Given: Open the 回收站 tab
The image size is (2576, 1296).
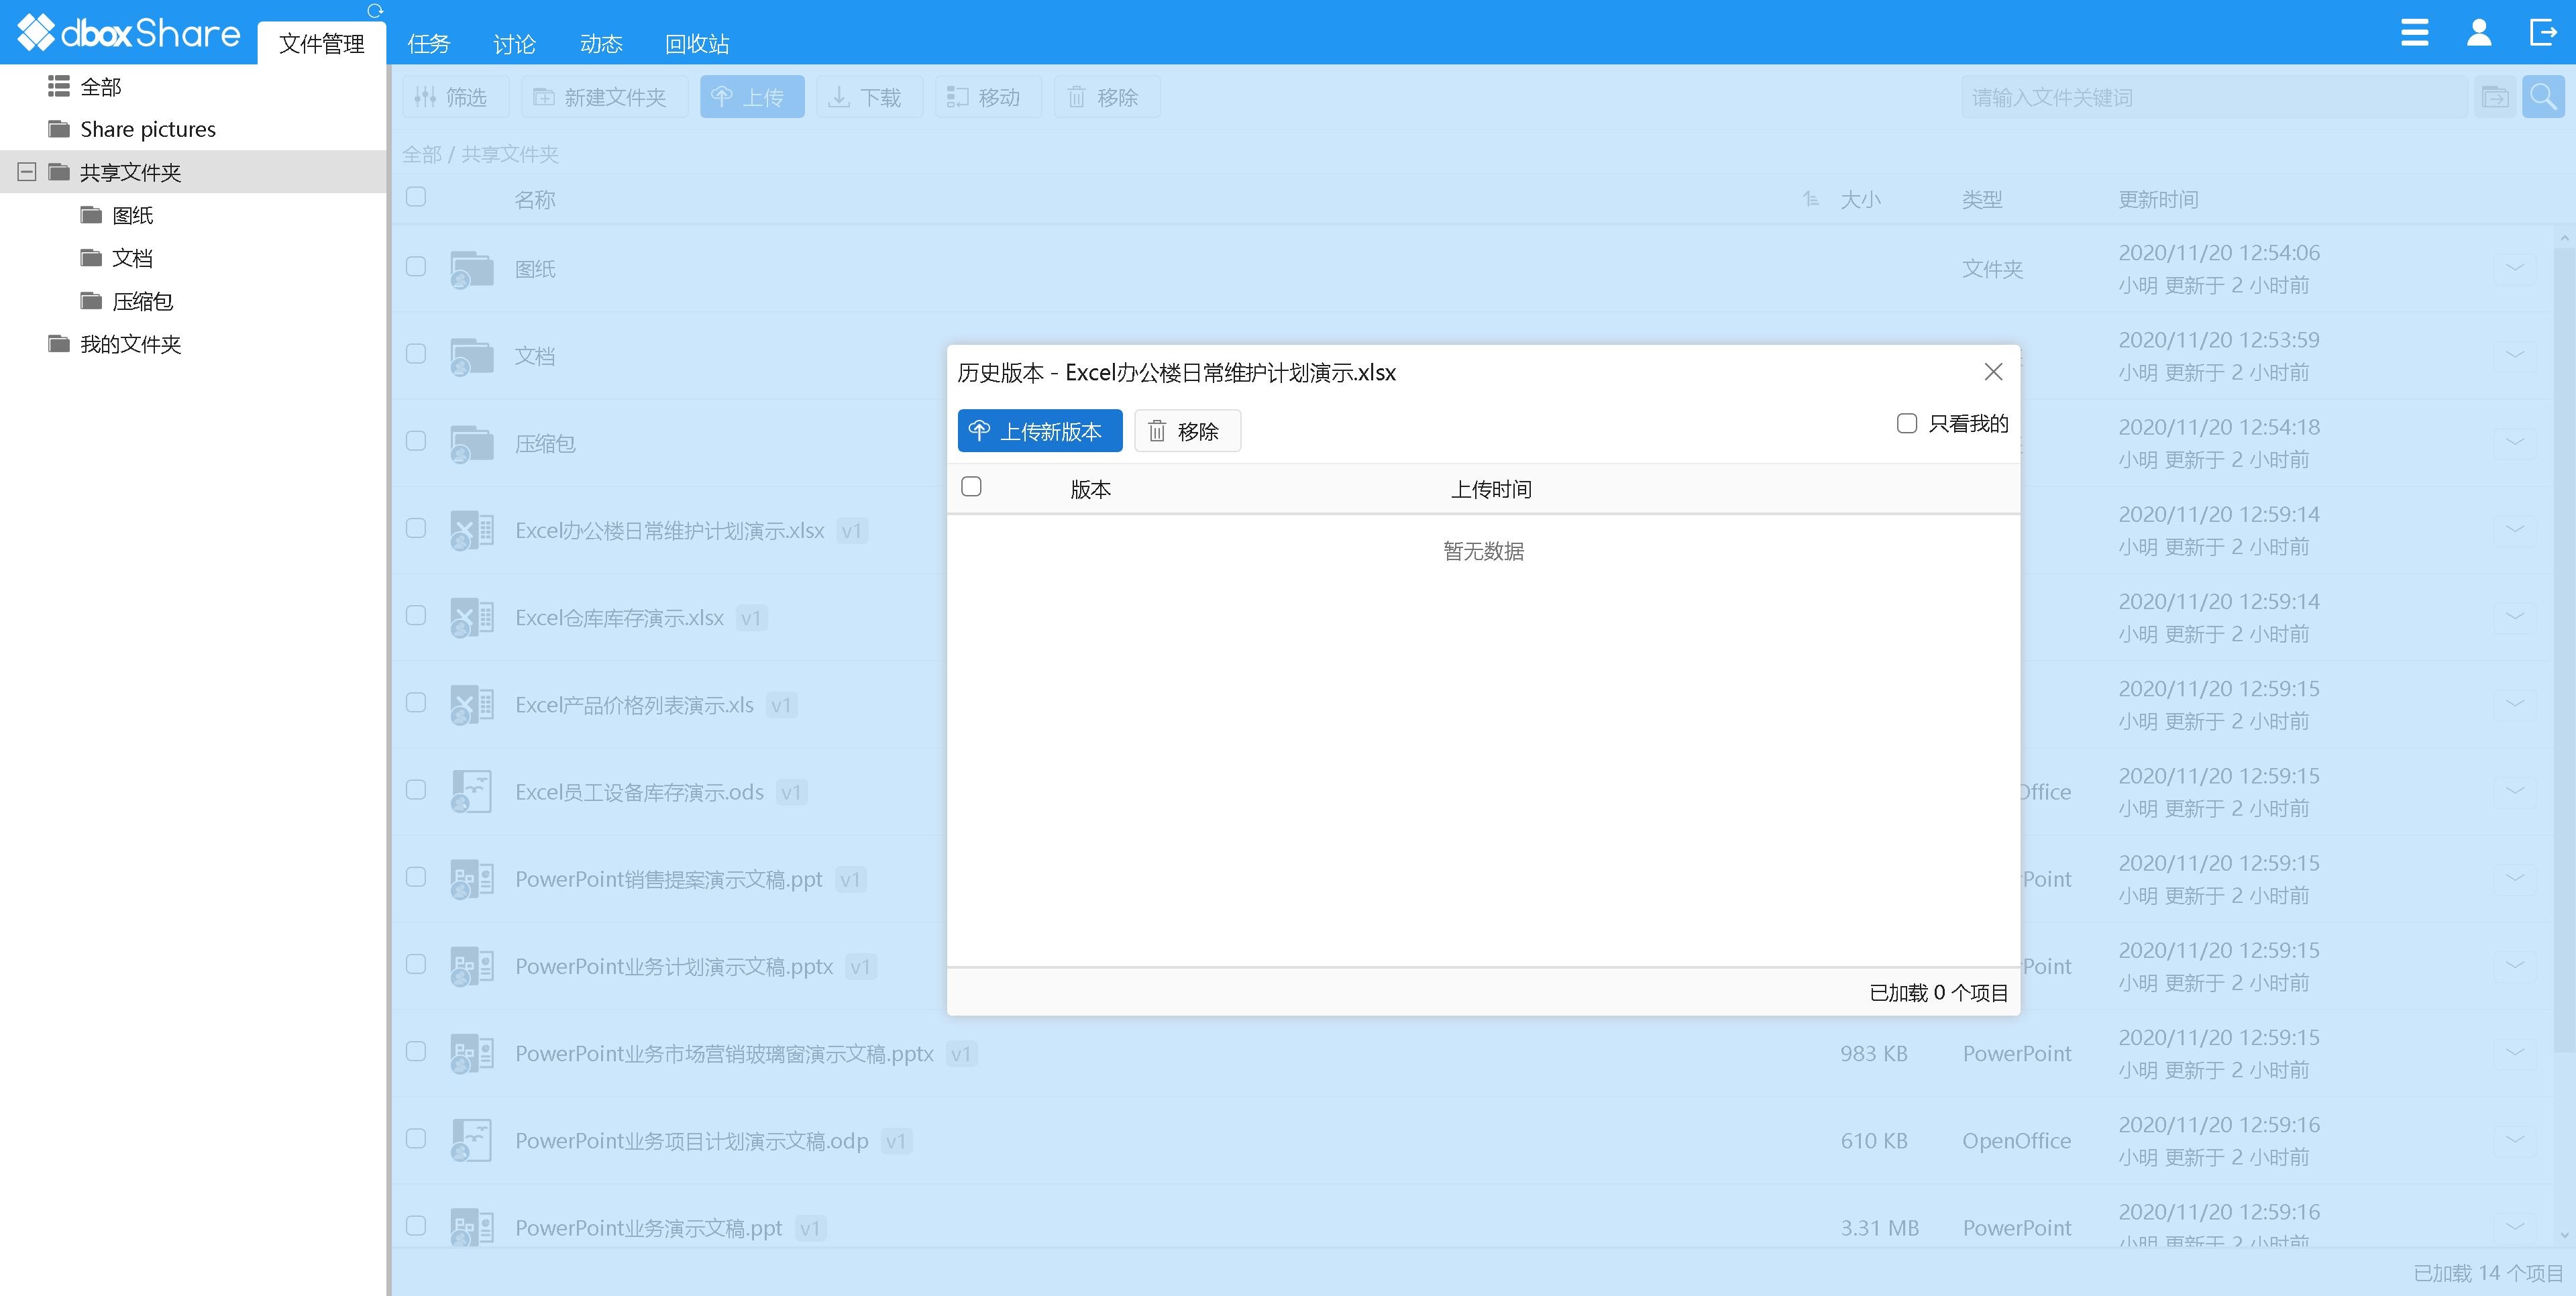Looking at the screenshot, I should click(x=697, y=44).
